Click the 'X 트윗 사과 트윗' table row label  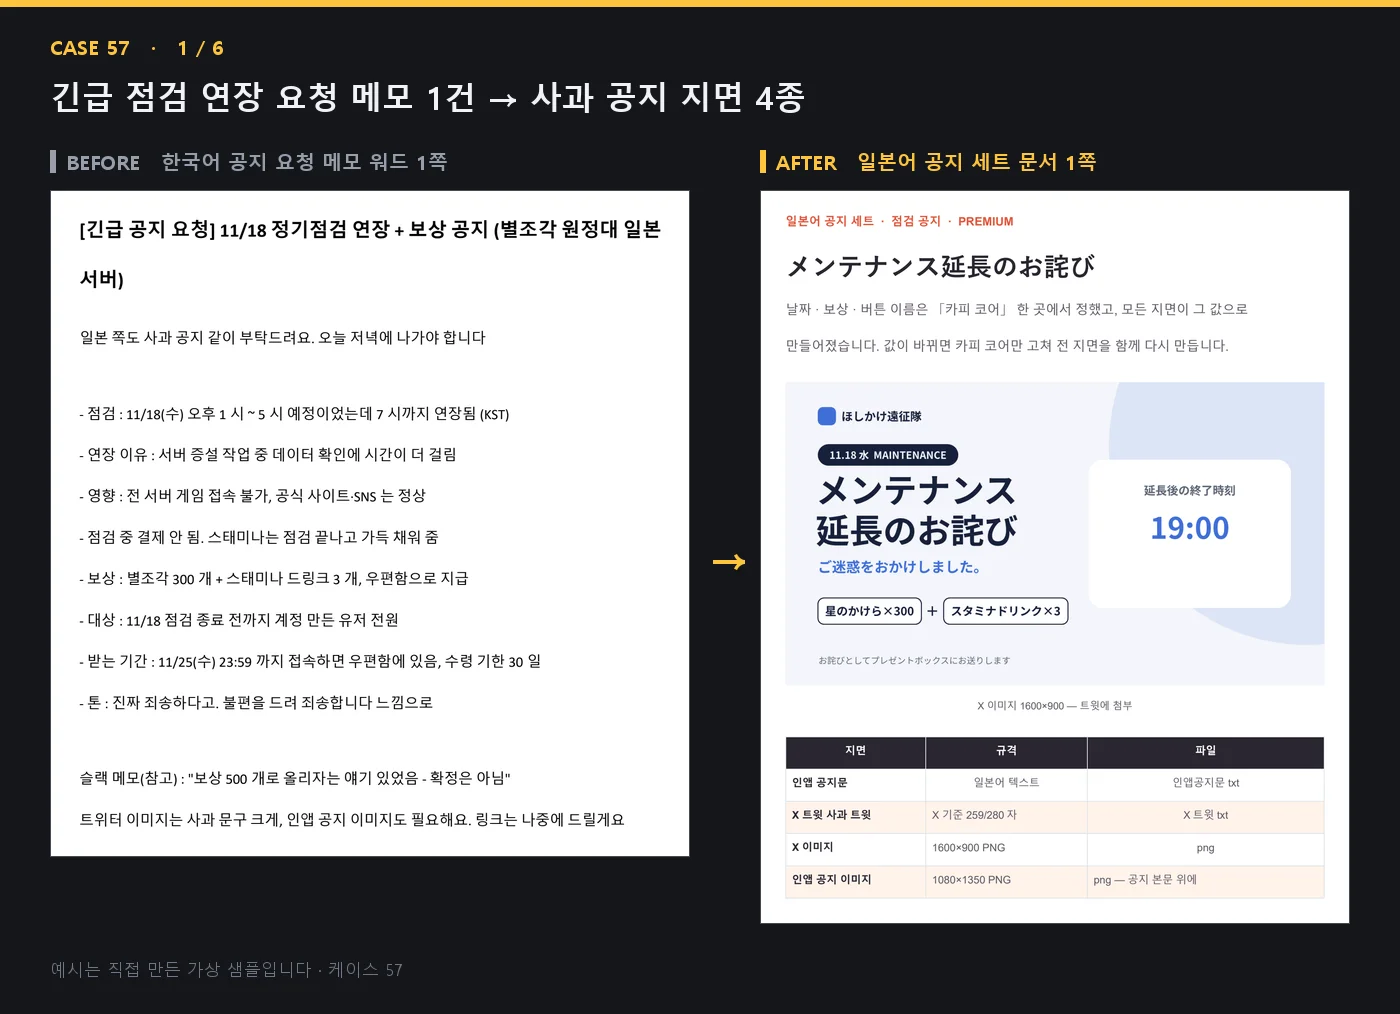[x=831, y=815]
